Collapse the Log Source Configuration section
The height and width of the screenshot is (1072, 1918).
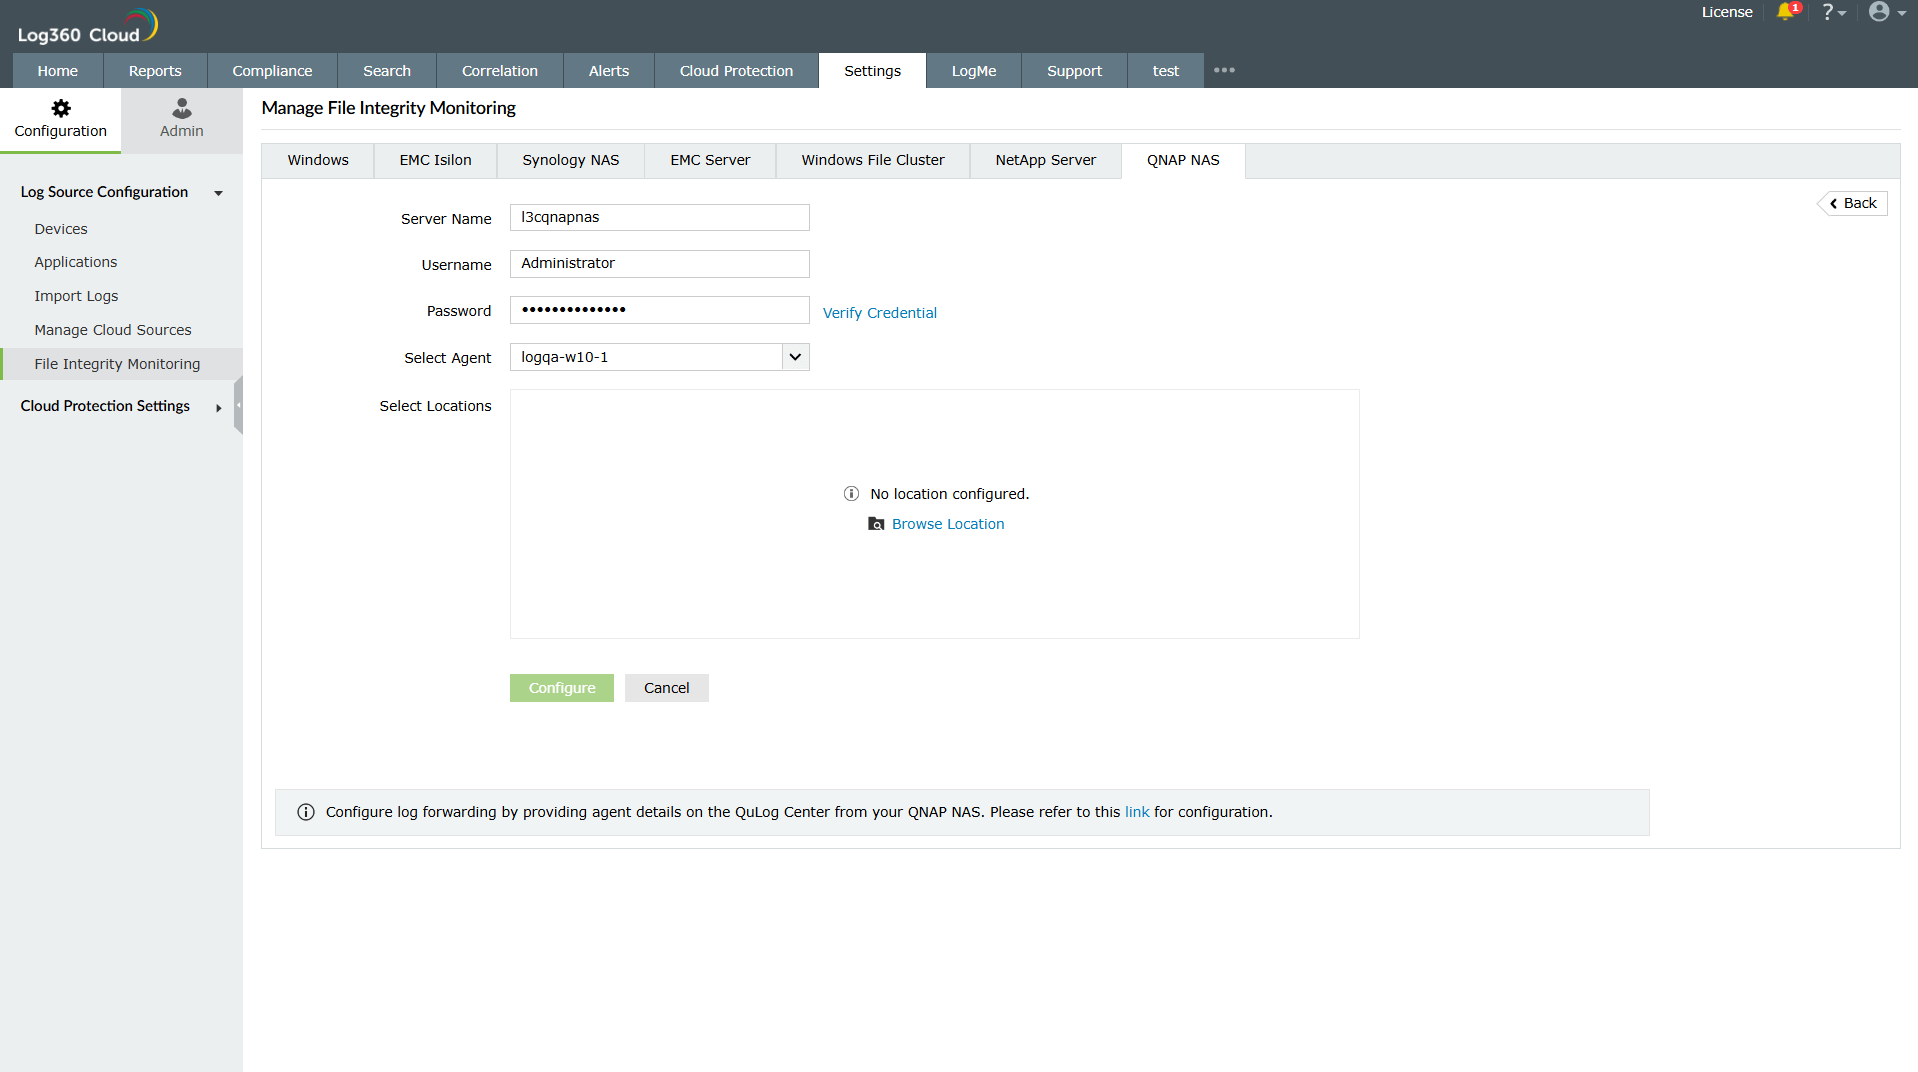(x=218, y=193)
